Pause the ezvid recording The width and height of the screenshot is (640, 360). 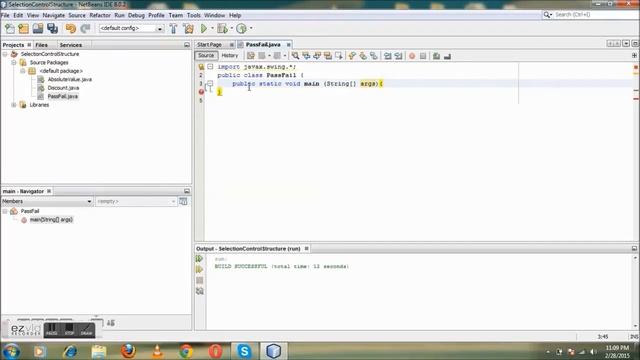tap(52, 330)
